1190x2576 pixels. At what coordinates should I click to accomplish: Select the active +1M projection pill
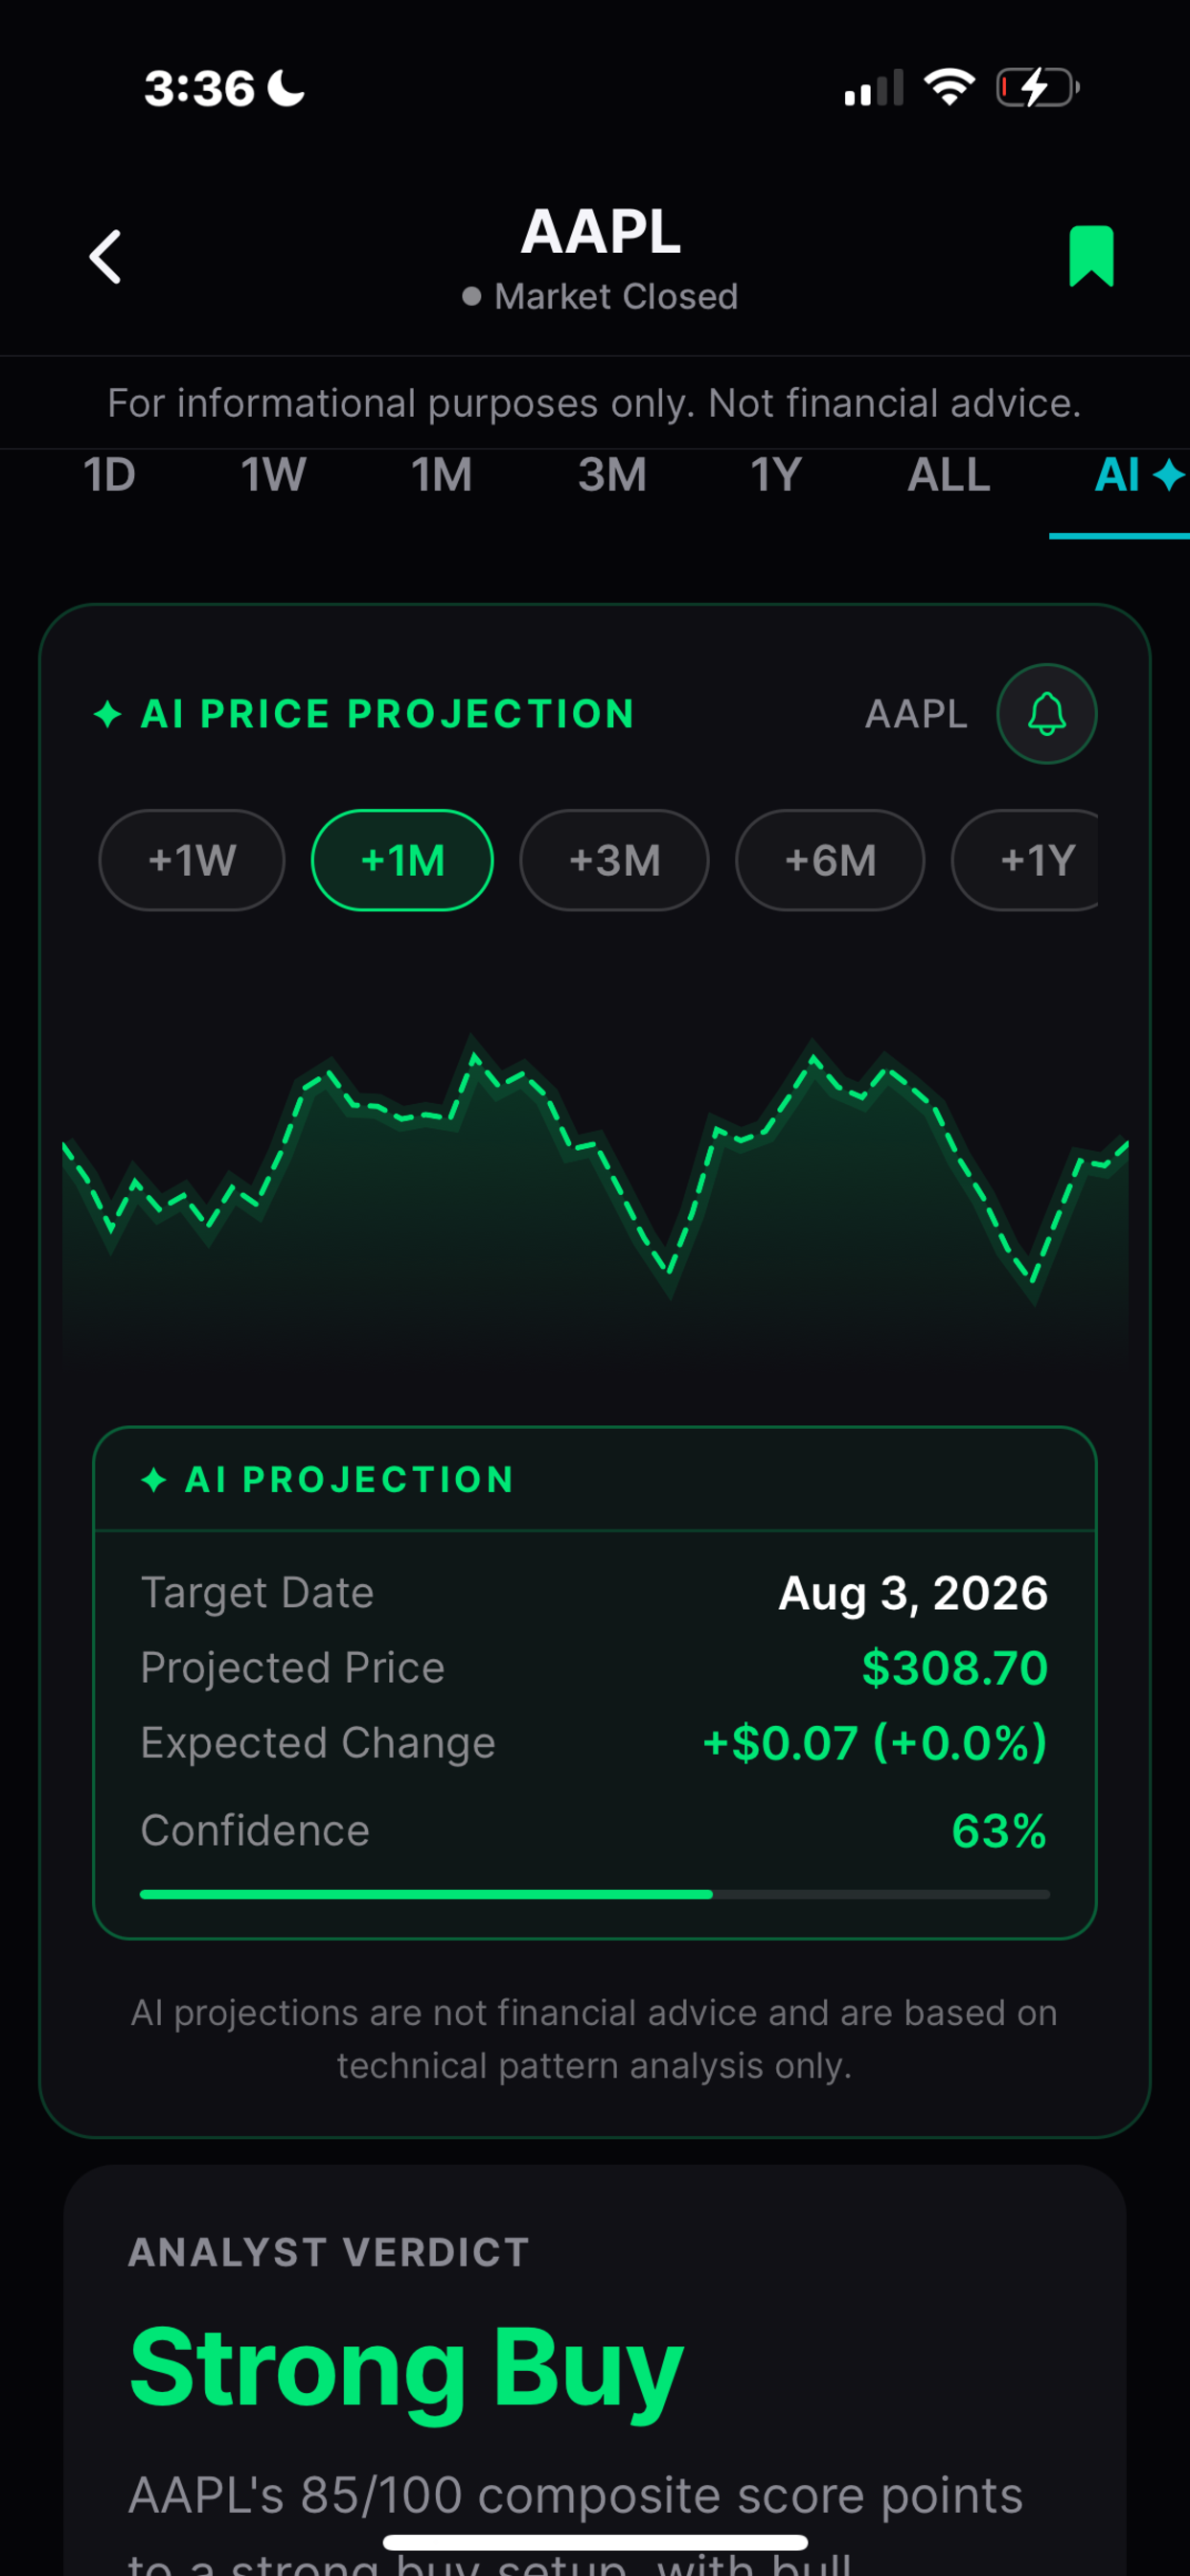(402, 860)
